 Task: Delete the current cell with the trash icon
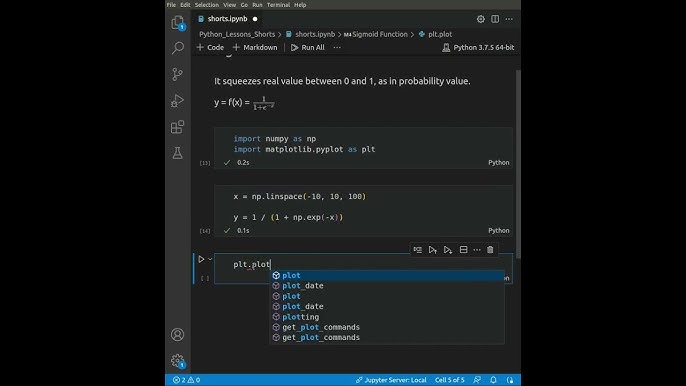point(490,250)
